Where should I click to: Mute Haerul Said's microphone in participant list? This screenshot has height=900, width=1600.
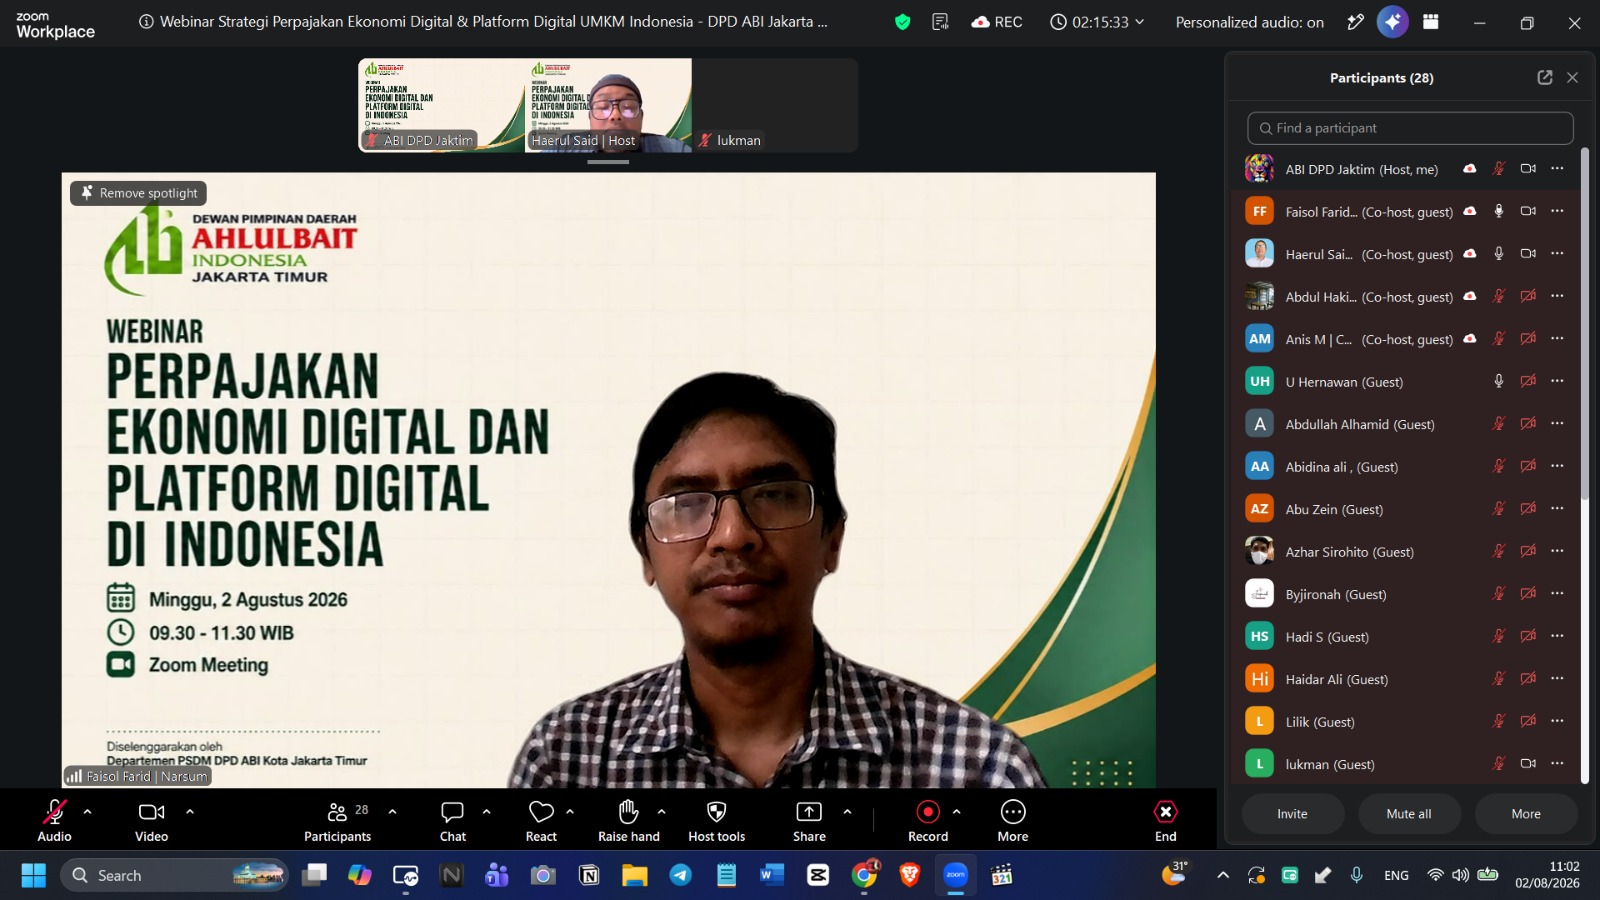point(1499,253)
